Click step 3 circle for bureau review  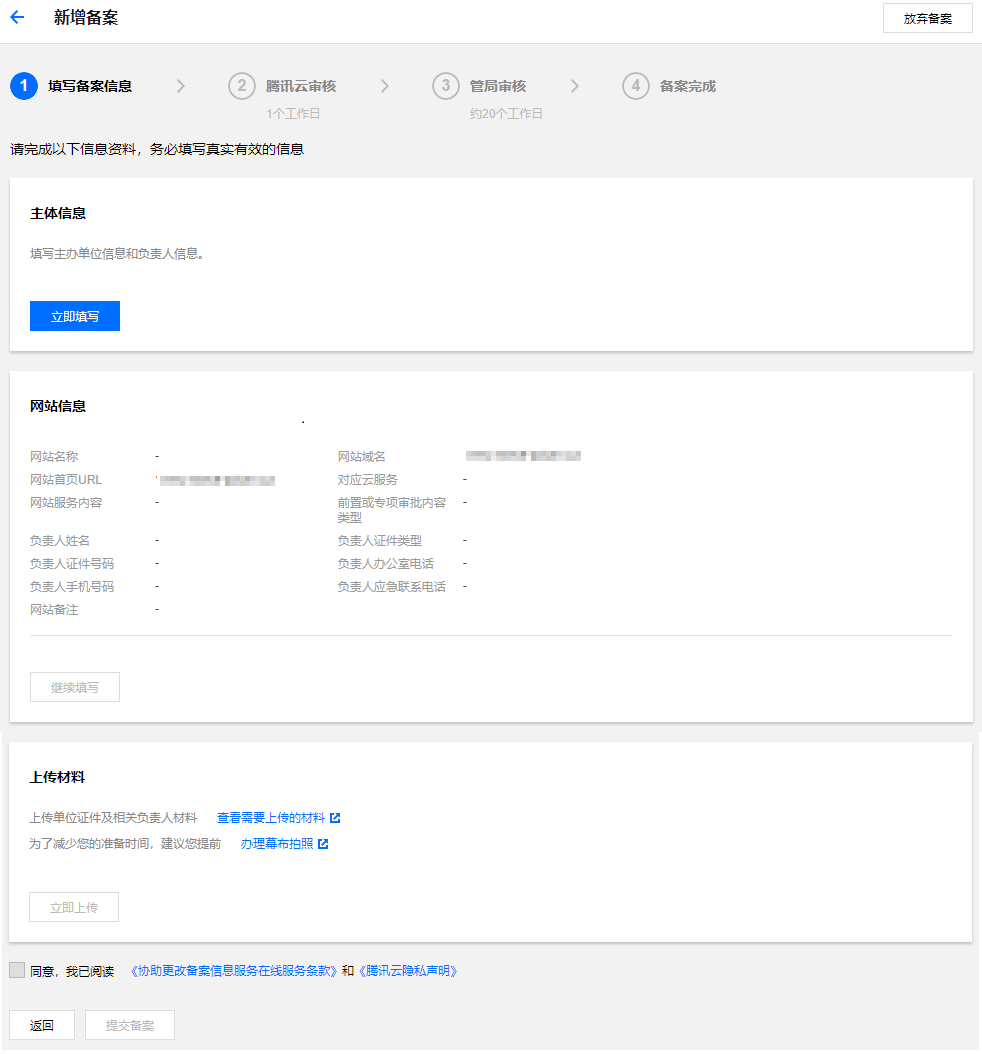[x=446, y=86]
